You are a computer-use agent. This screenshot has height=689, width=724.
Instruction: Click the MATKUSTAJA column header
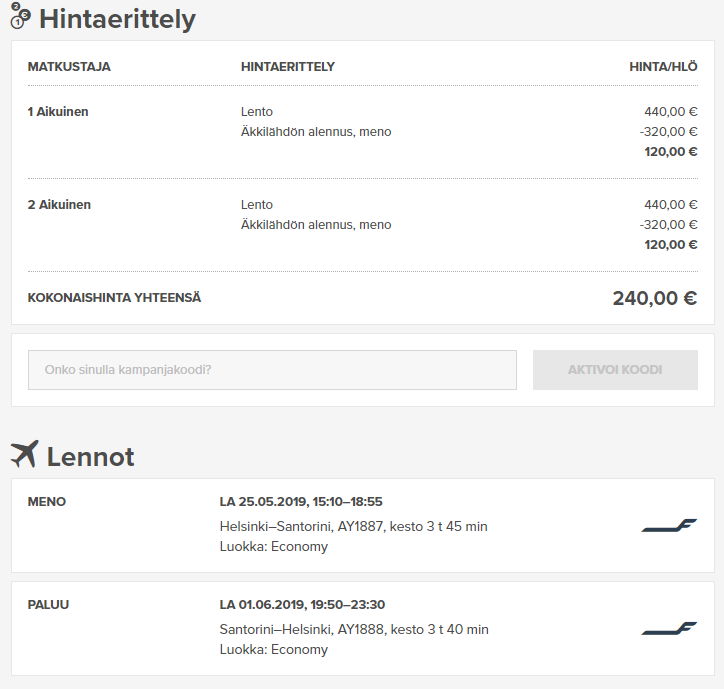tap(69, 66)
